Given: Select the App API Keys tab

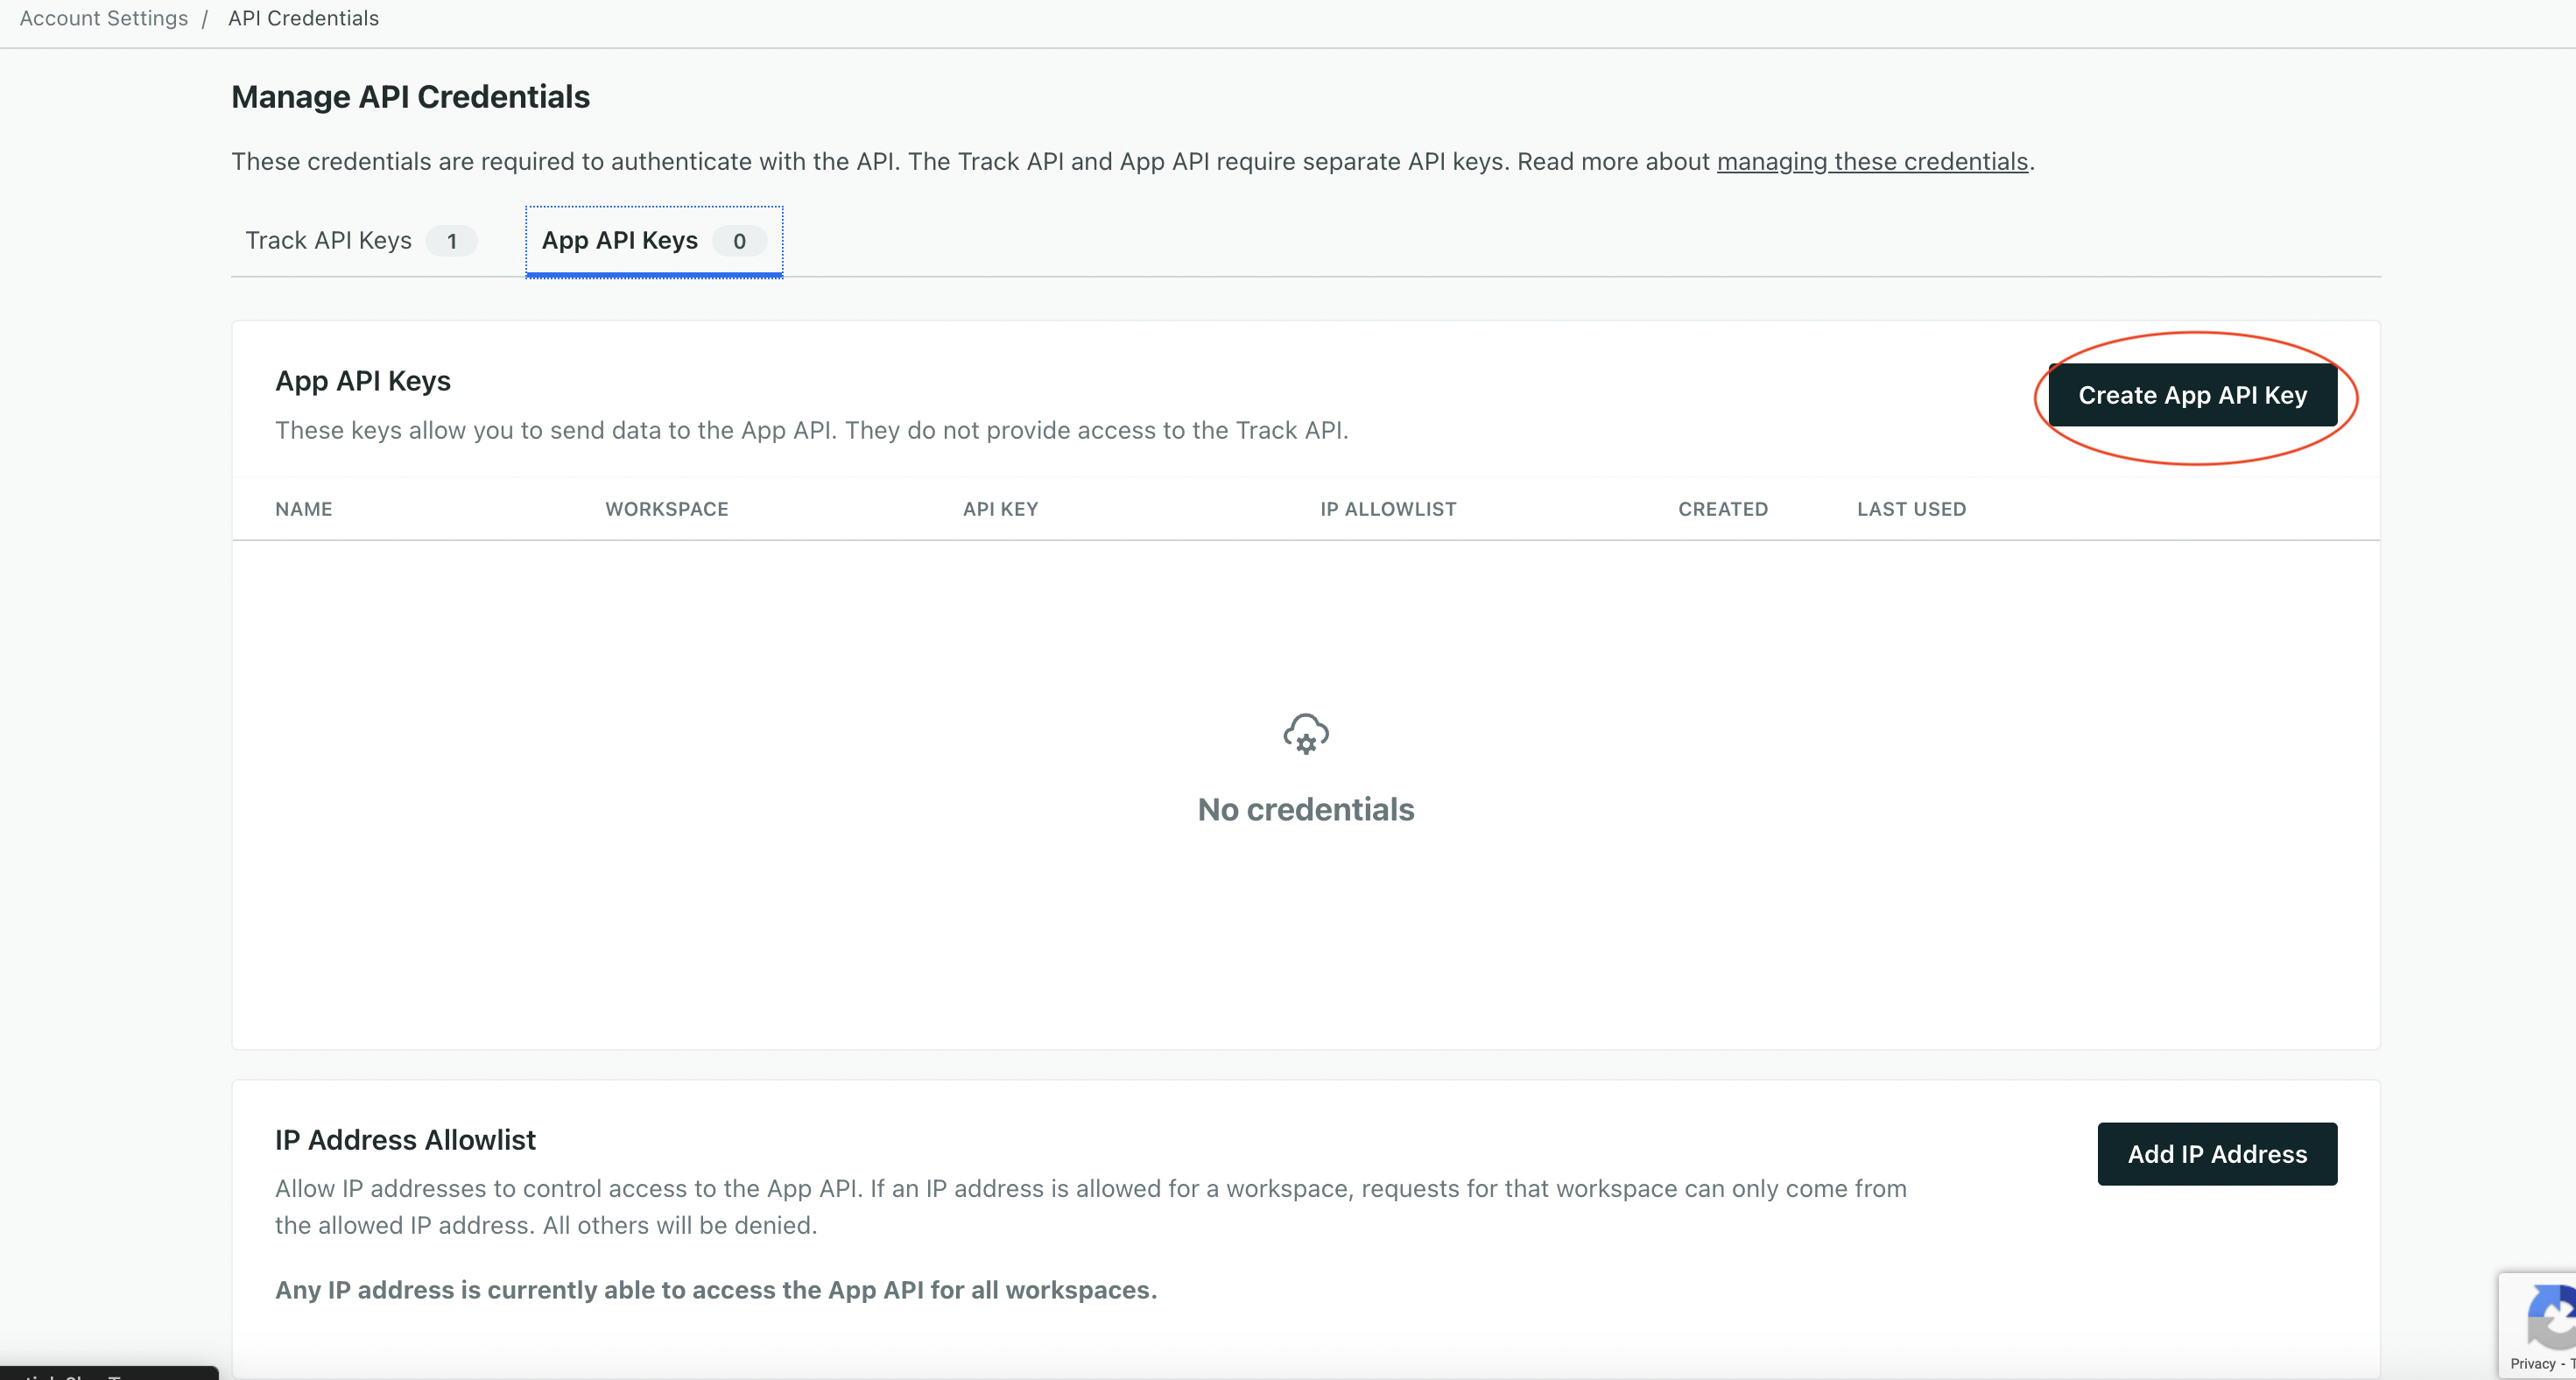Looking at the screenshot, I should 620,241.
